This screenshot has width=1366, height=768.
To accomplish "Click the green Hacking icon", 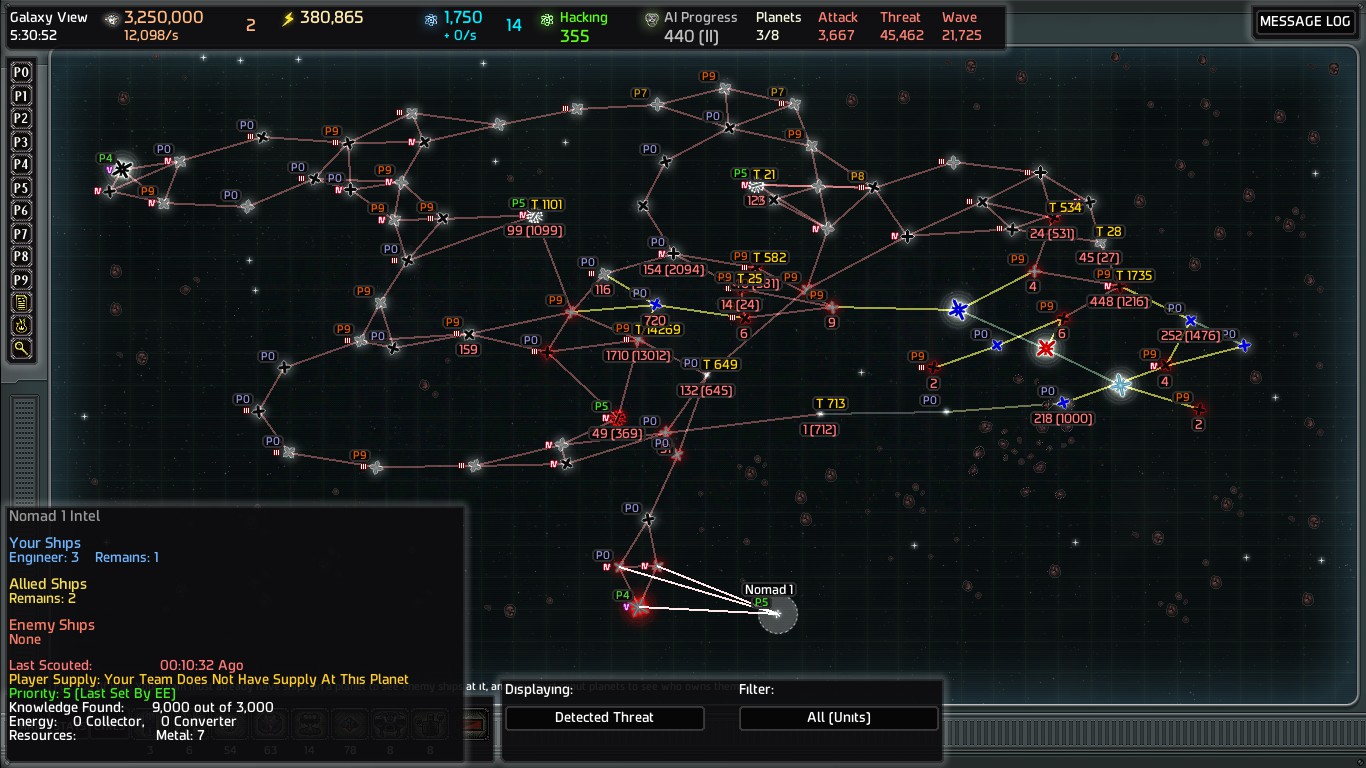I will point(547,19).
